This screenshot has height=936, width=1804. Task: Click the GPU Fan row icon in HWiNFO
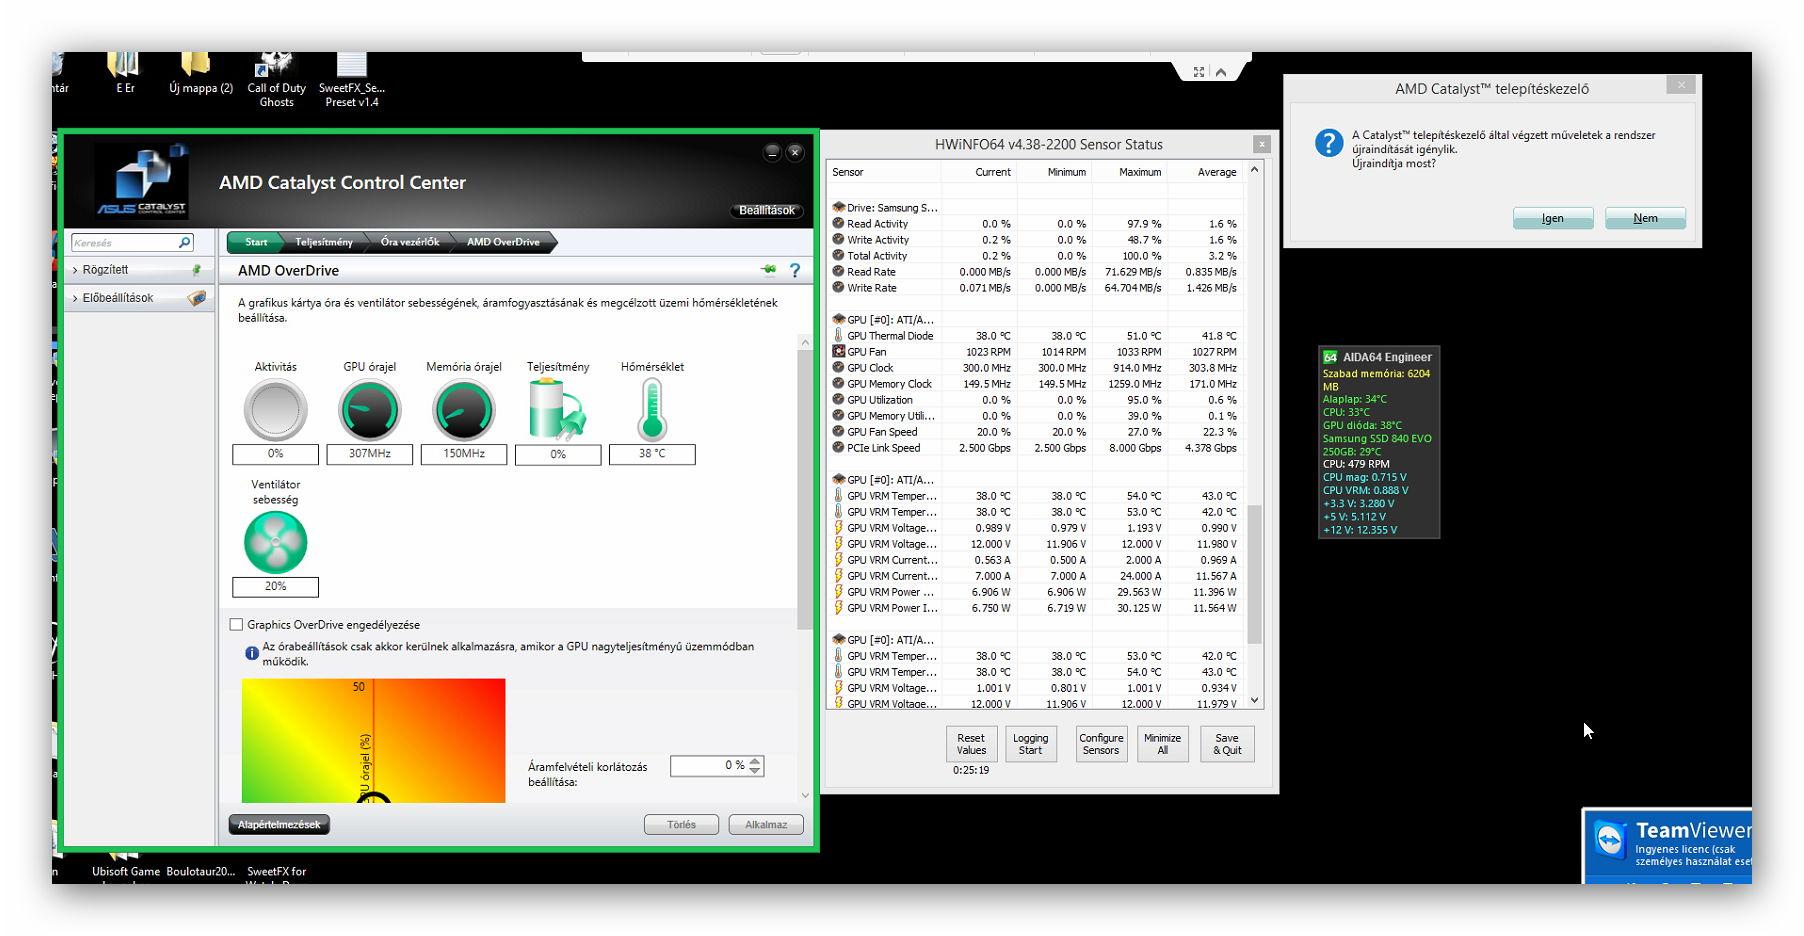(839, 352)
